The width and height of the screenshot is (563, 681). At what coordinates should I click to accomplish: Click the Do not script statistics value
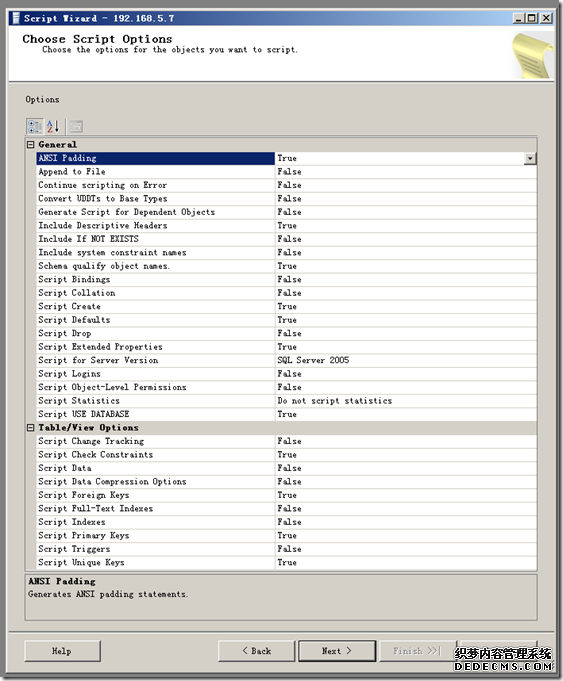click(334, 400)
